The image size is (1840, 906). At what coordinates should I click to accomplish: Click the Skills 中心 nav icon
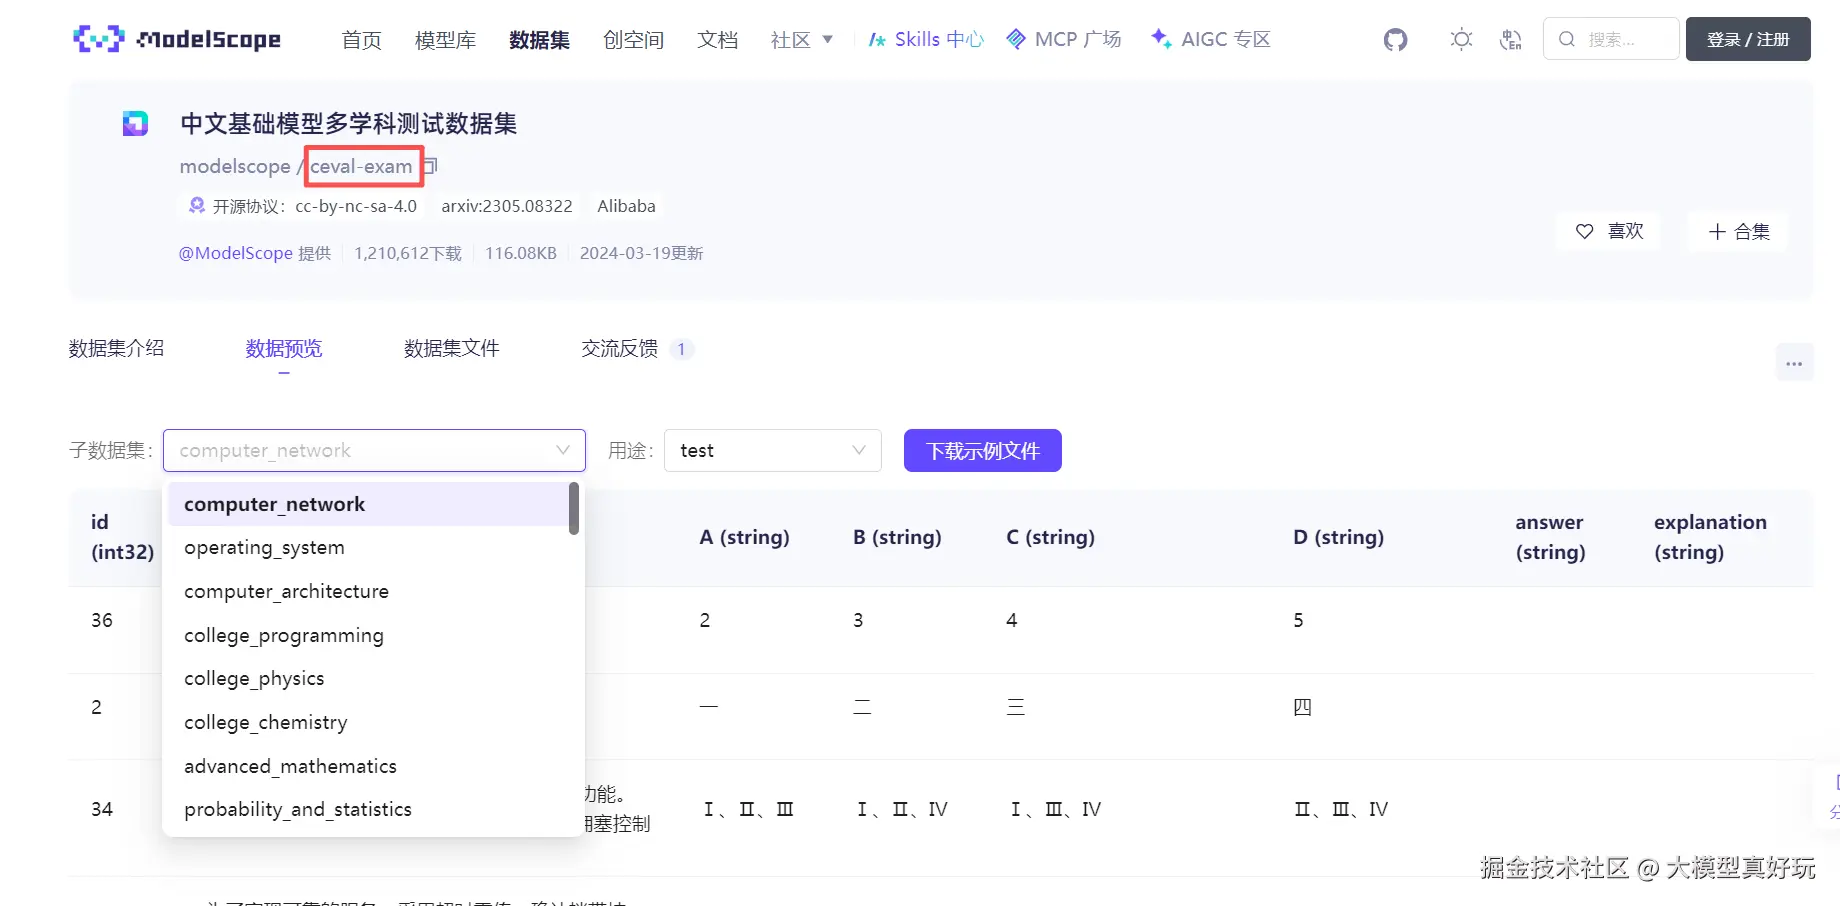pyautogui.click(x=877, y=39)
